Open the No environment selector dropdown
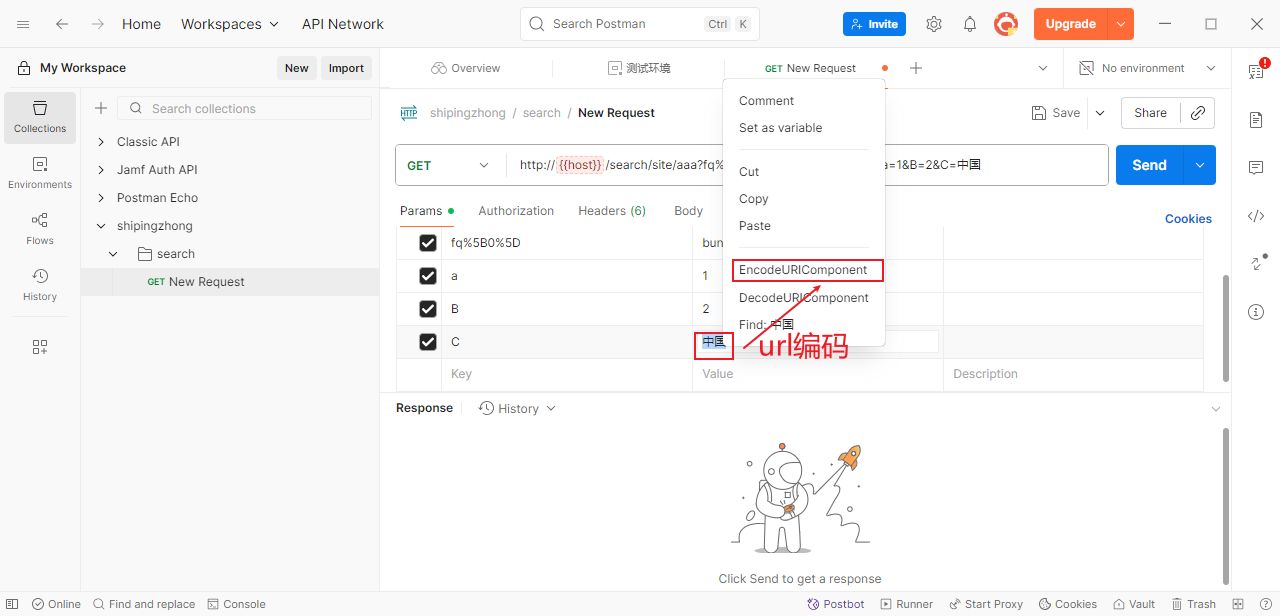Image resolution: width=1280 pixels, height=616 pixels. [1148, 68]
